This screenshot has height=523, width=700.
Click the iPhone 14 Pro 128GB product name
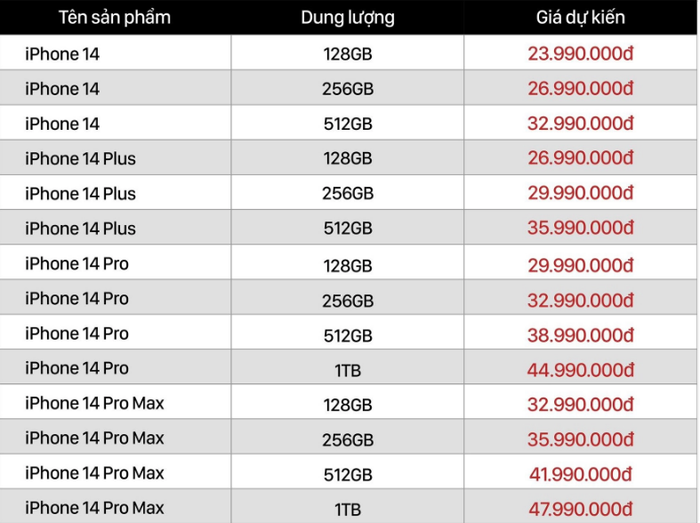77,263
